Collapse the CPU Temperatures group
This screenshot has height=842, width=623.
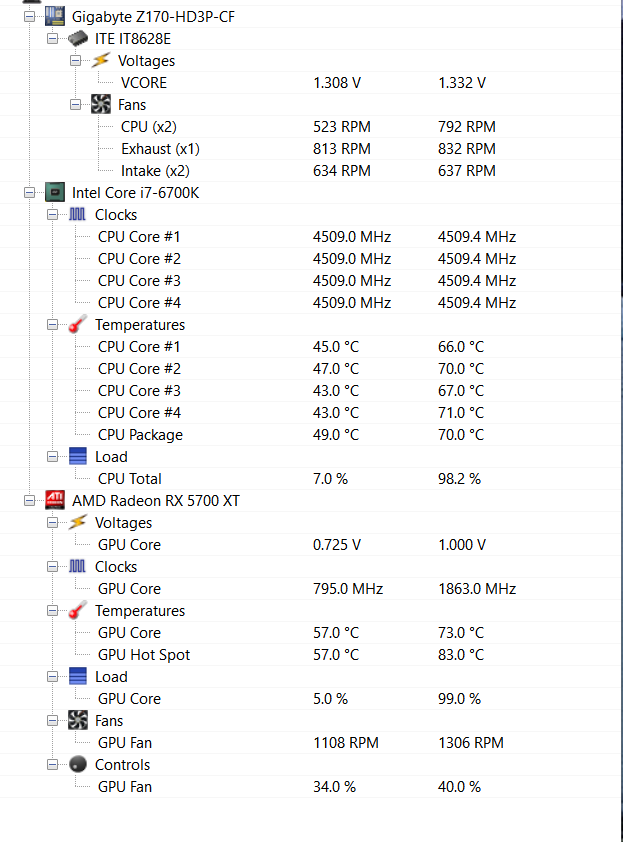pos(52,324)
